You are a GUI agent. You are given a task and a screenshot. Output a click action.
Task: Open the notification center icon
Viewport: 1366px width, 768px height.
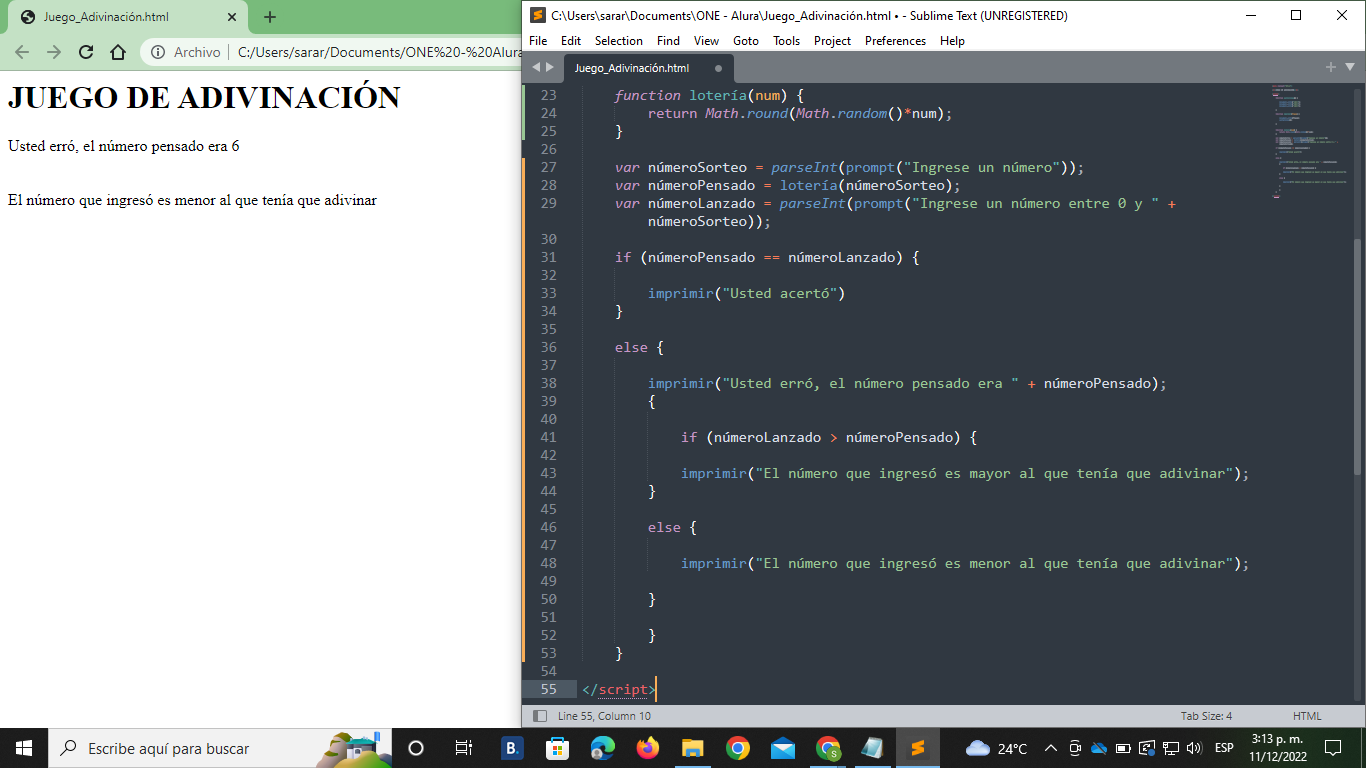pos(1332,748)
